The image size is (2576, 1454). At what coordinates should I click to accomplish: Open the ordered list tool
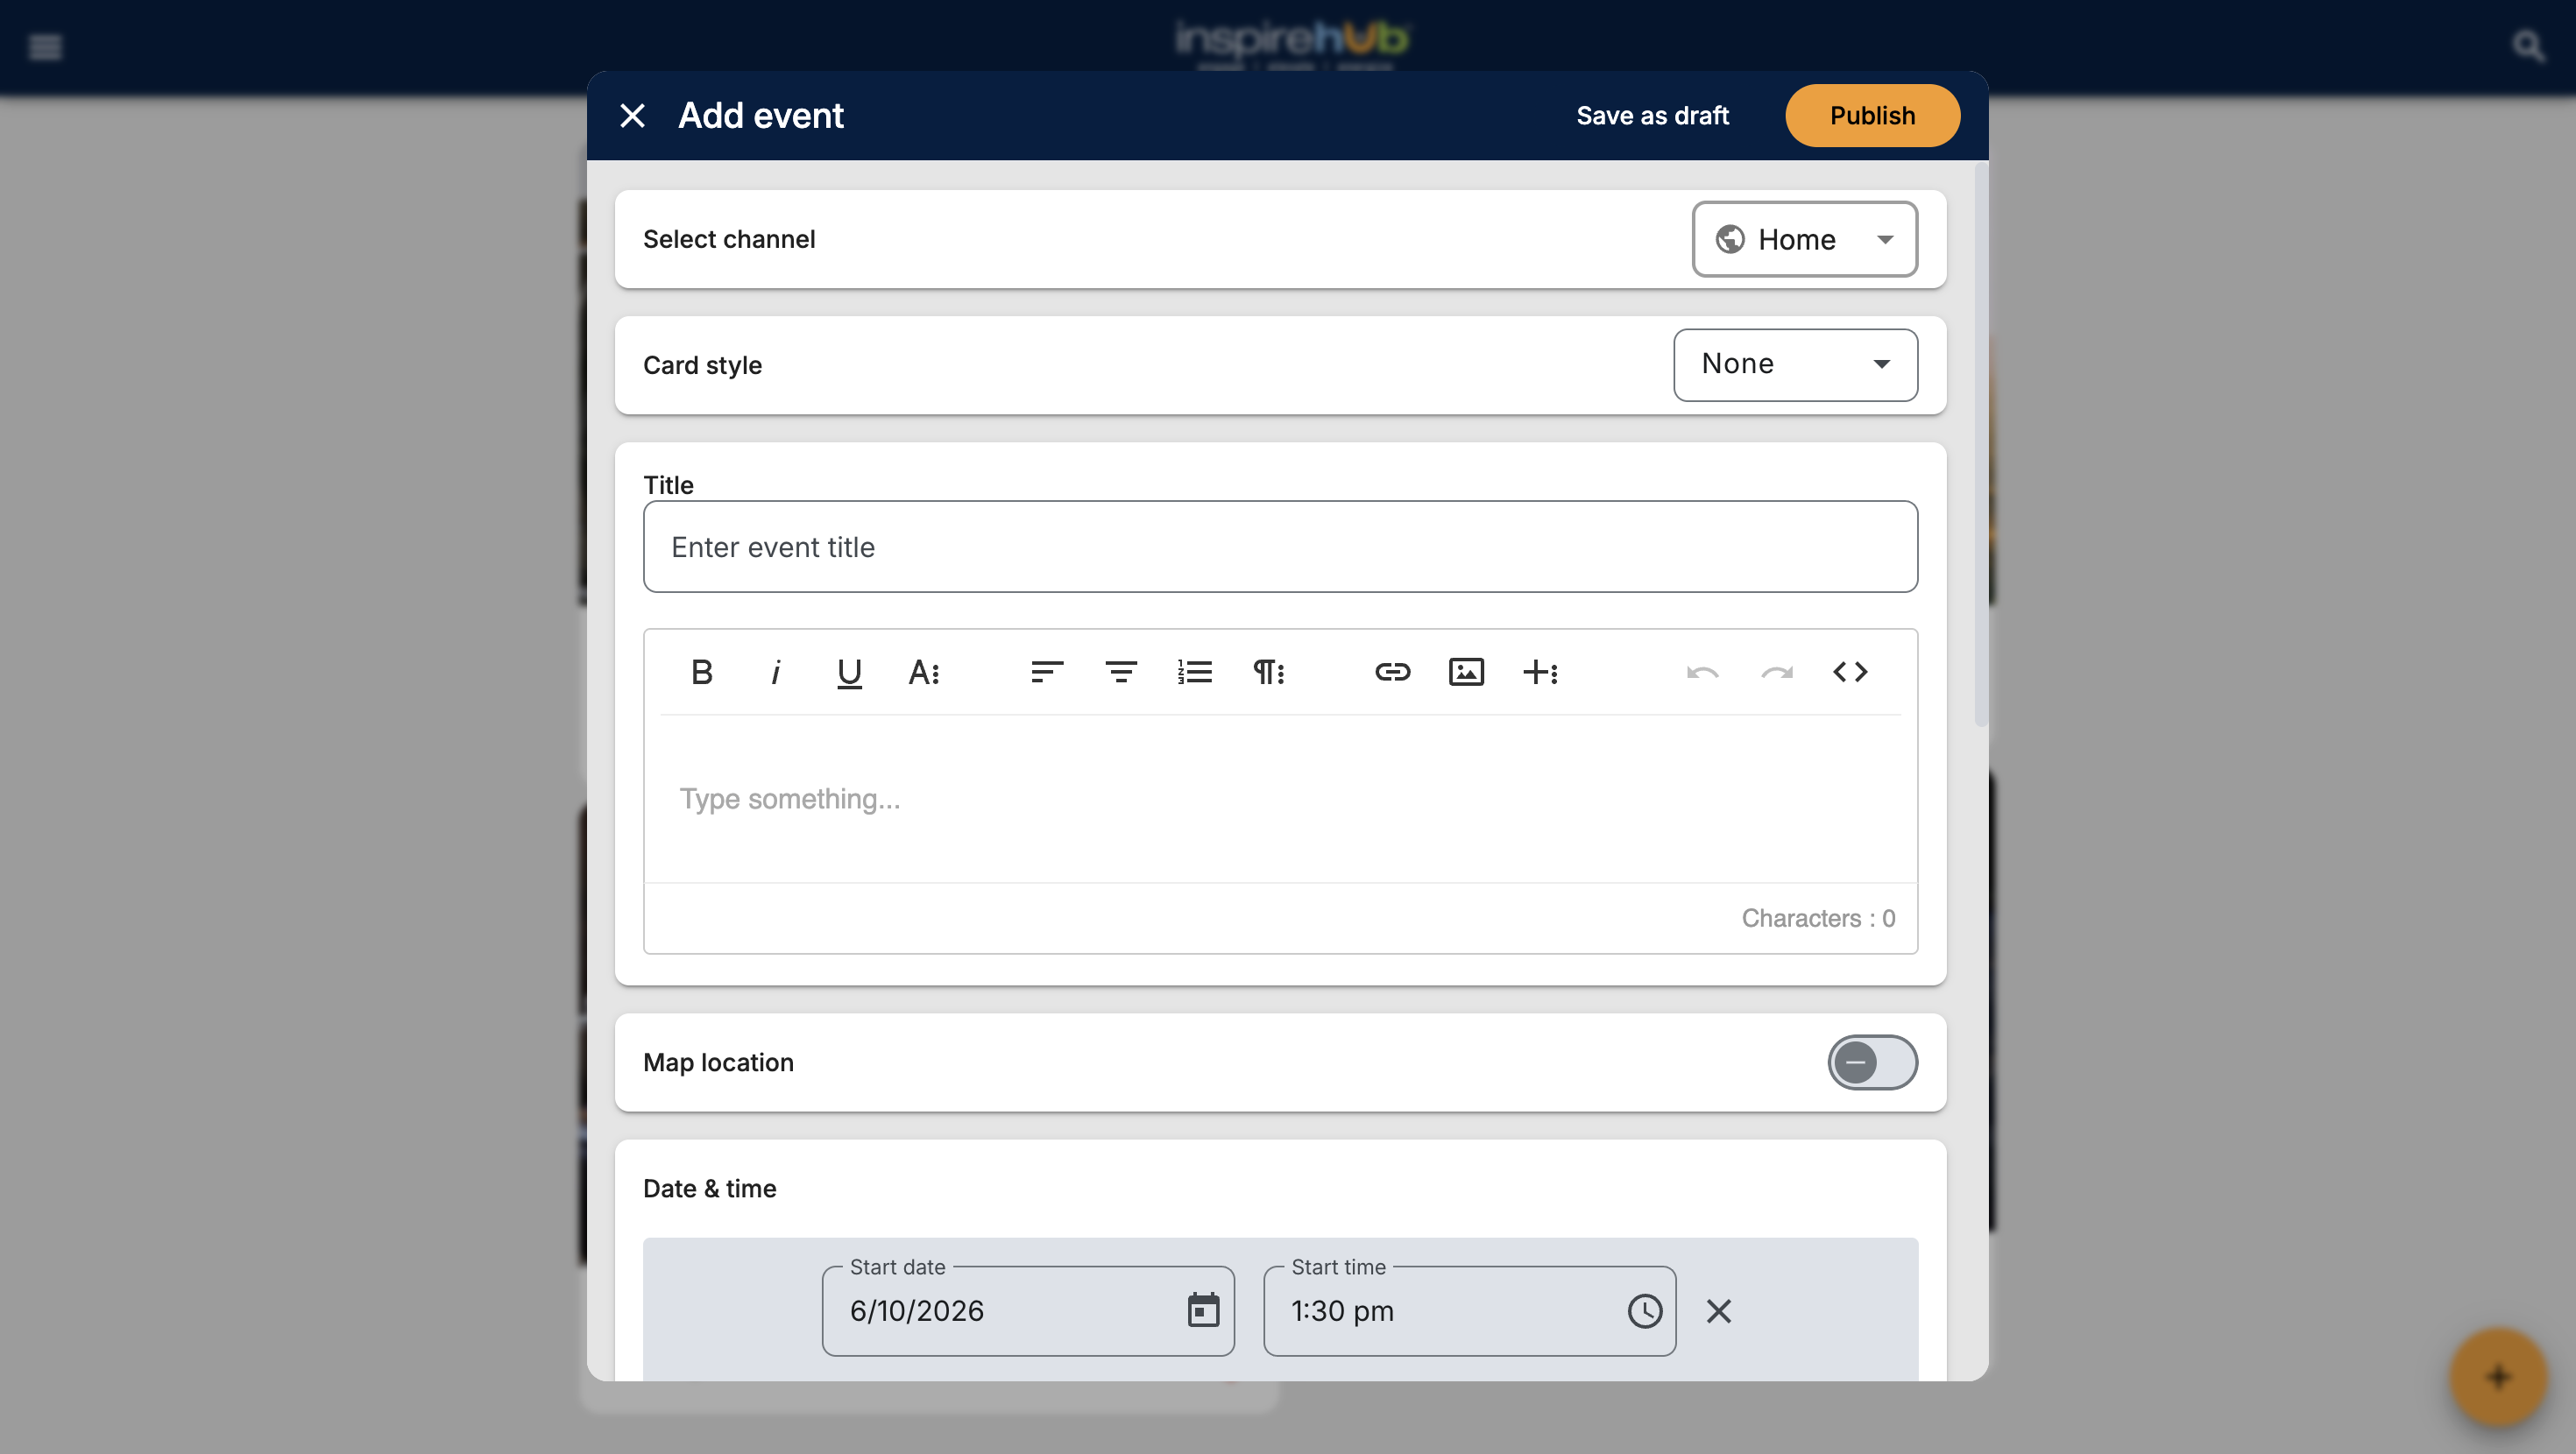tap(1195, 672)
